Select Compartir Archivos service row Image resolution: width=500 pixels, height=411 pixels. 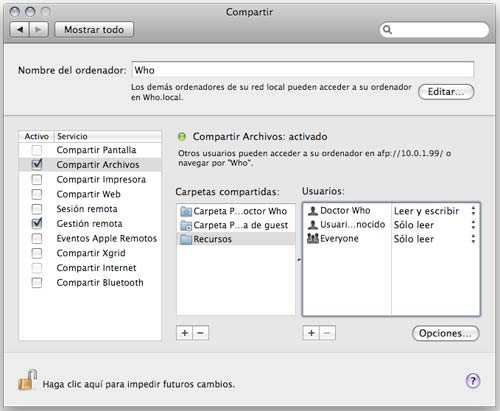coord(90,165)
